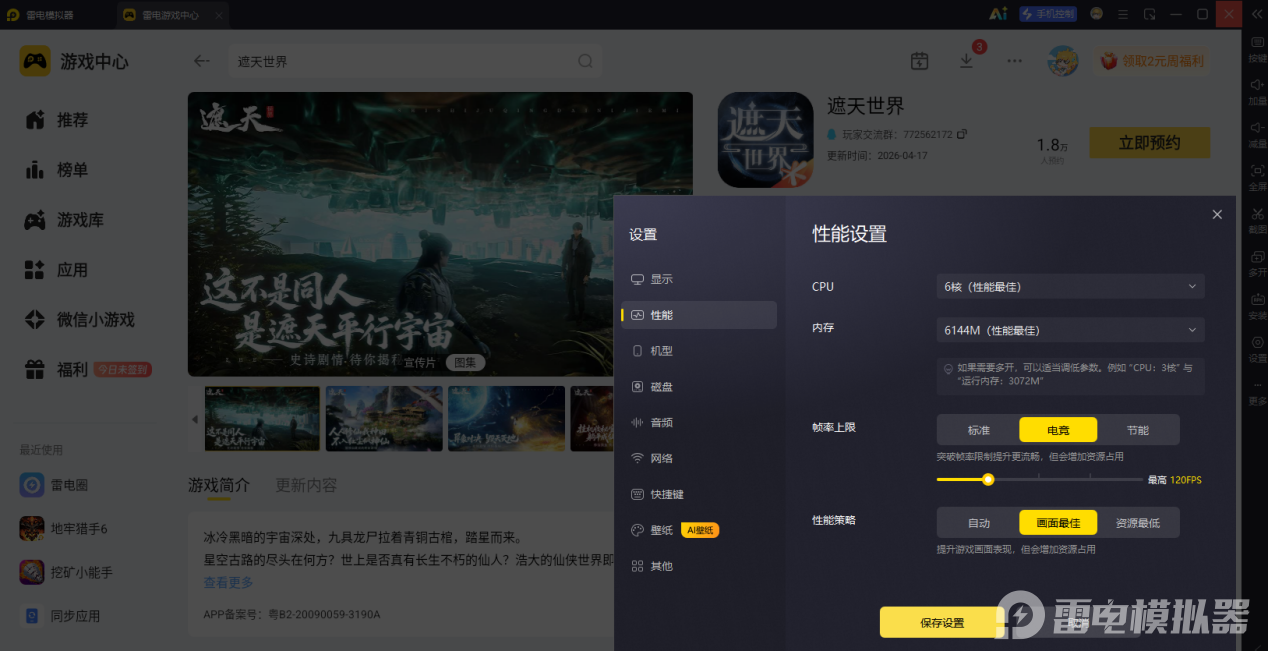1268x651 pixels.
Task: Click the calendar reservation icon in header
Action: point(920,61)
